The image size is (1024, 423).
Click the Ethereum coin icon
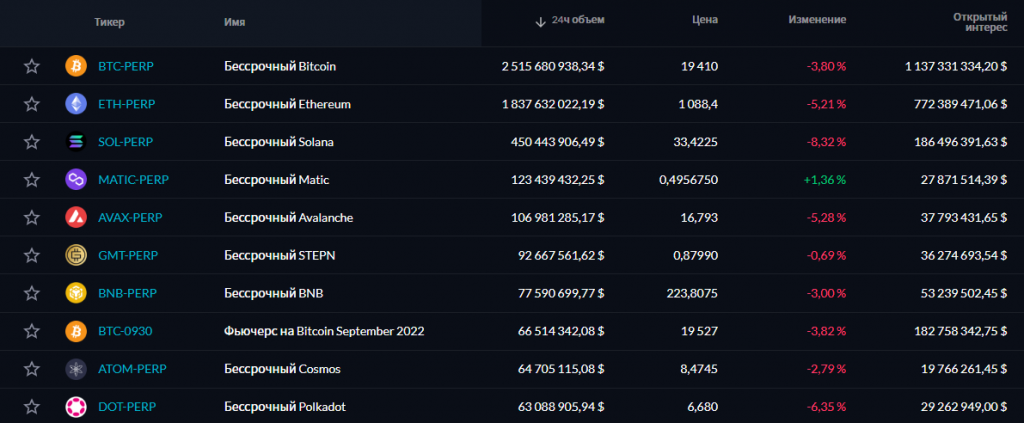[76, 104]
